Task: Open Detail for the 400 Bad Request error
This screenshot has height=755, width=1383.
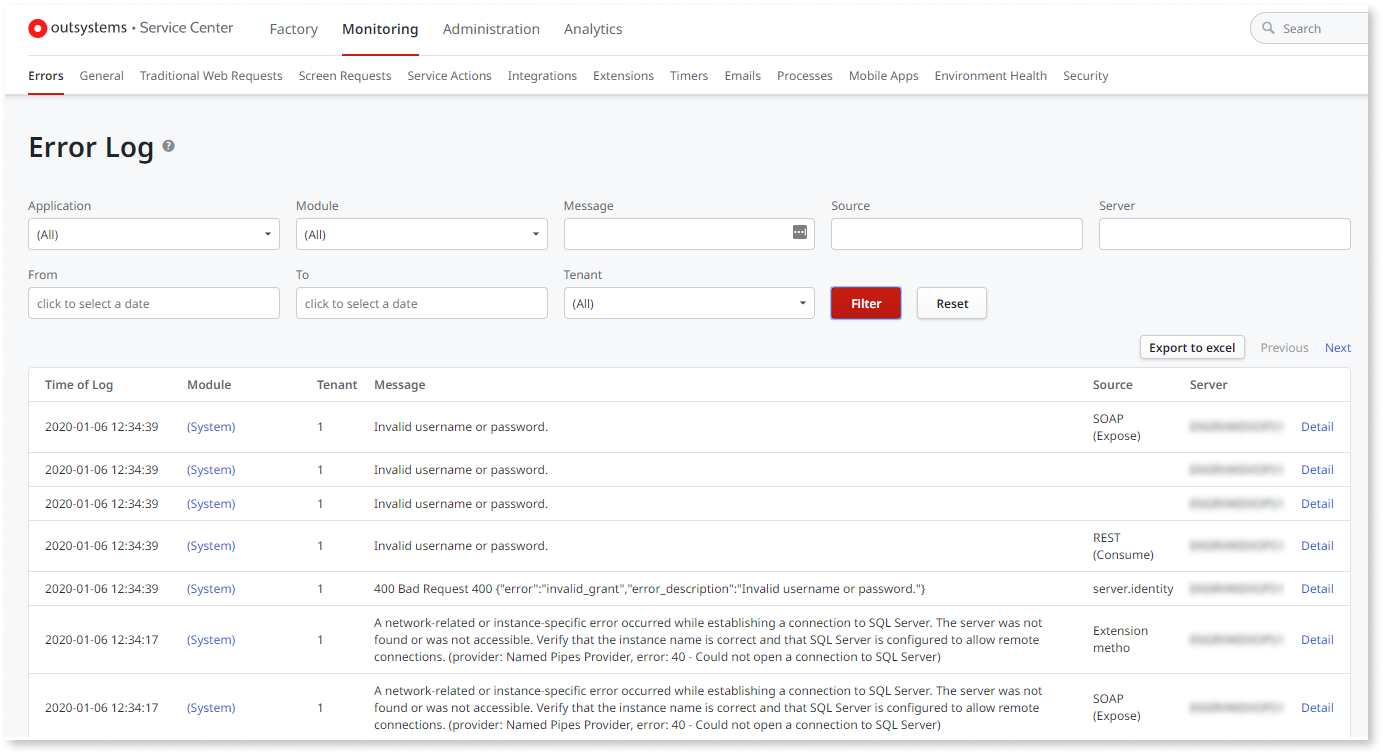Action: click(x=1317, y=588)
